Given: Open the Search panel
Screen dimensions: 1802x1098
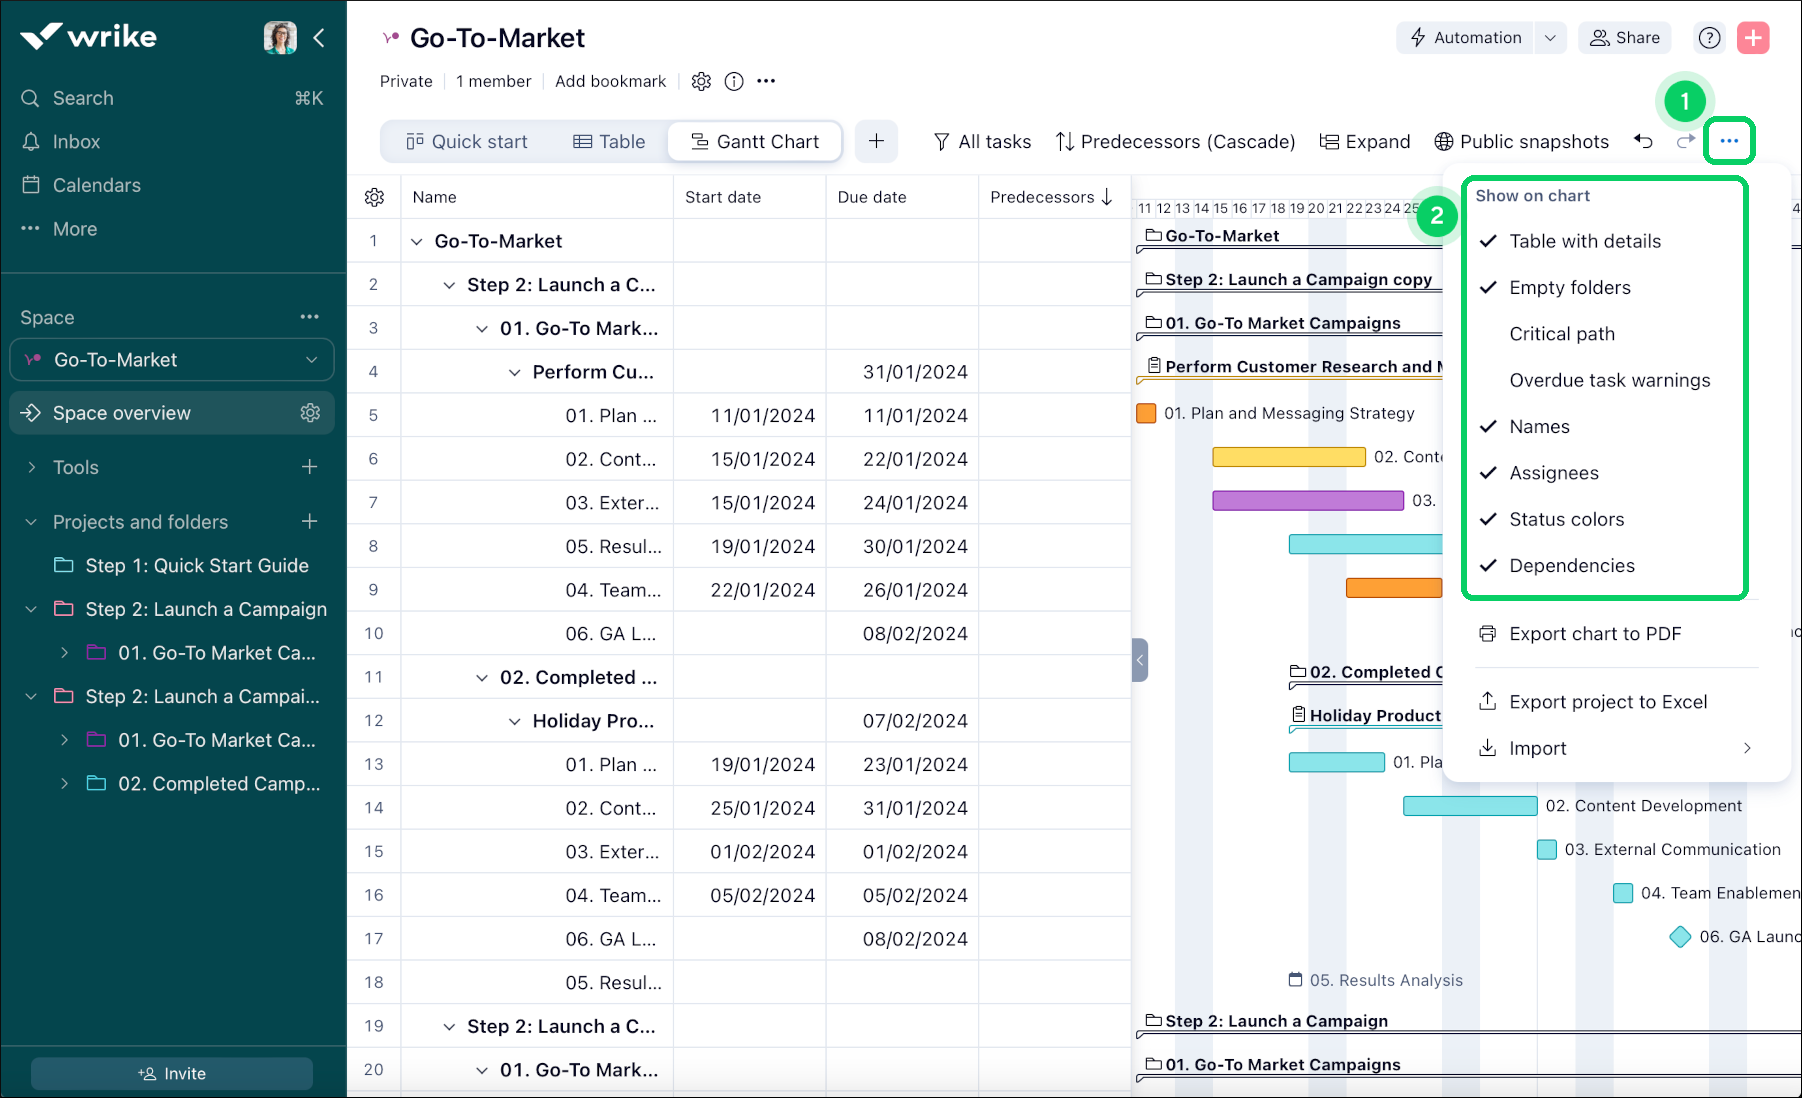Looking at the screenshot, I should (x=82, y=97).
